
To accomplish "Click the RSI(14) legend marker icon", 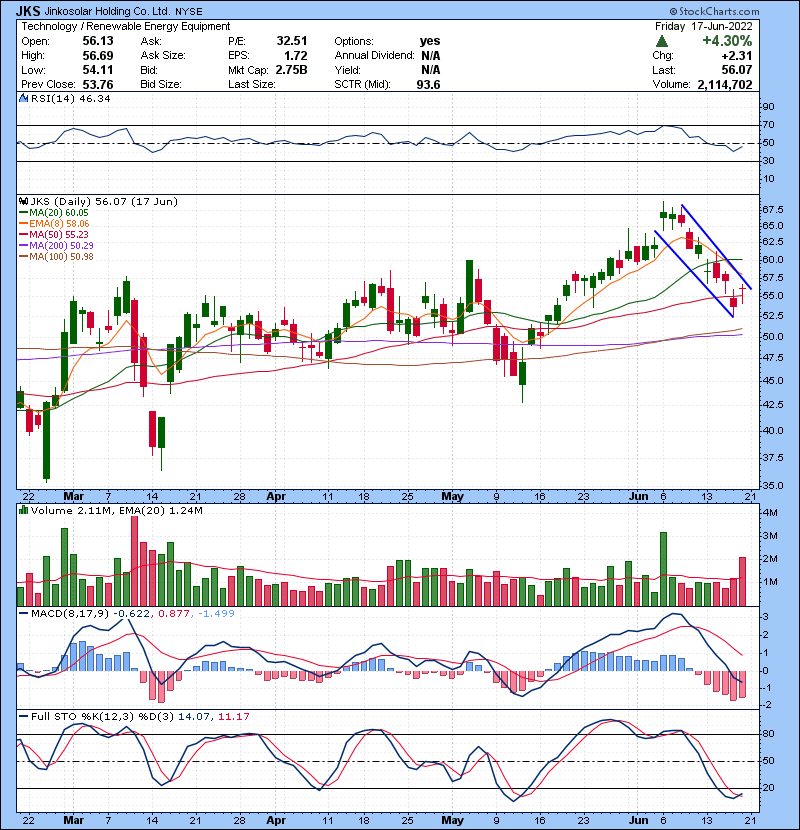I will (x=22, y=100).
